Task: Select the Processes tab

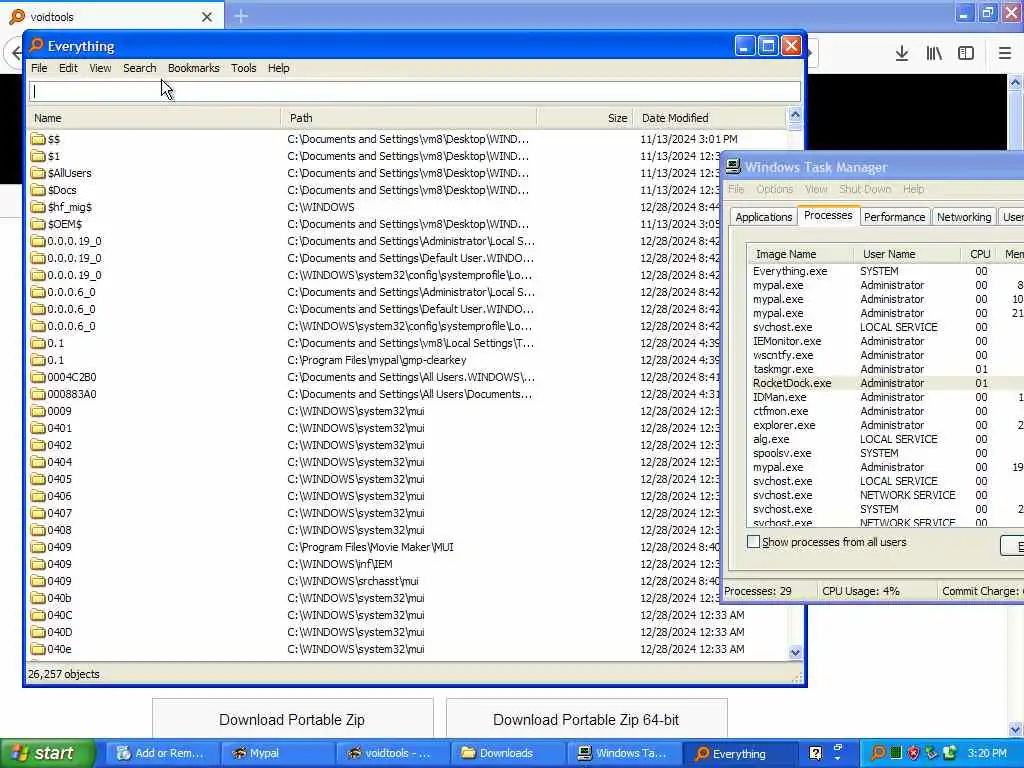Action: pyautogui.click(x=828, y=215)
